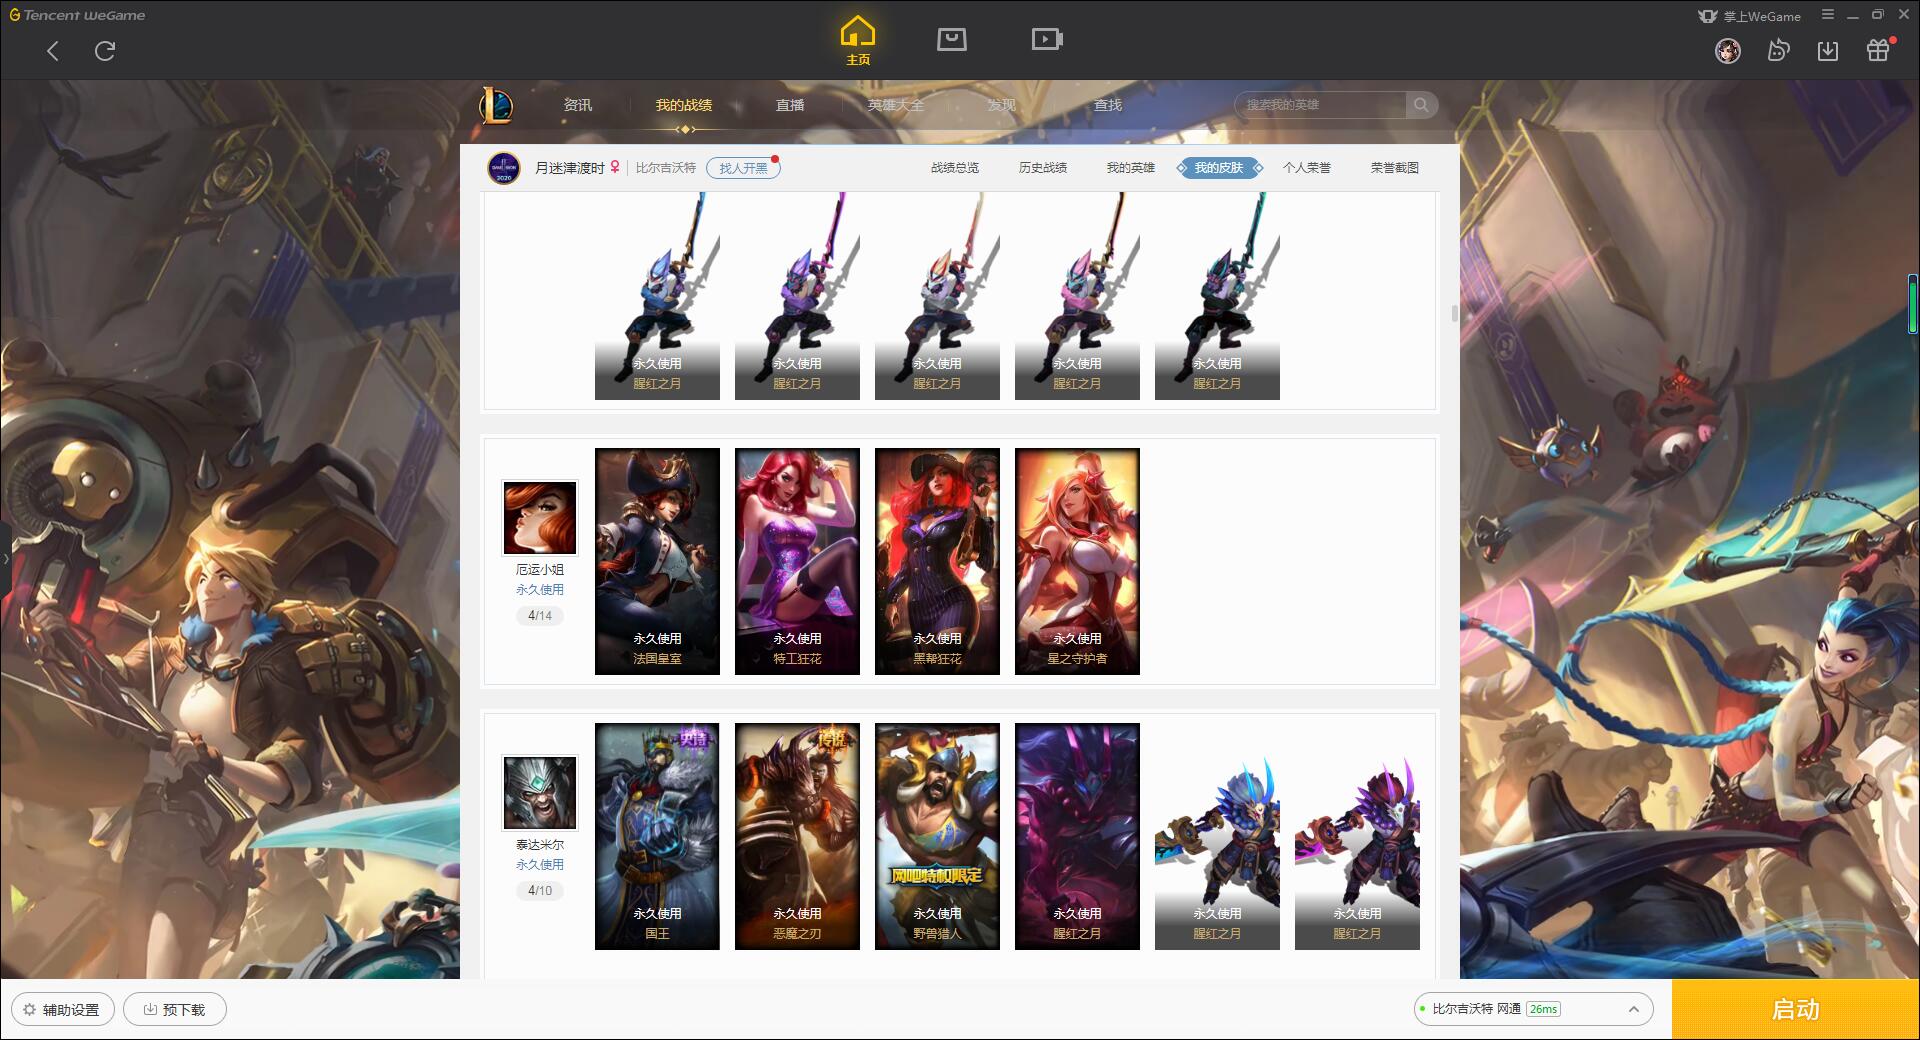The height and width of the screenshot is (1040, 1920).
Task: Open the friends chat icon
Action: (x=1778, y=50)
